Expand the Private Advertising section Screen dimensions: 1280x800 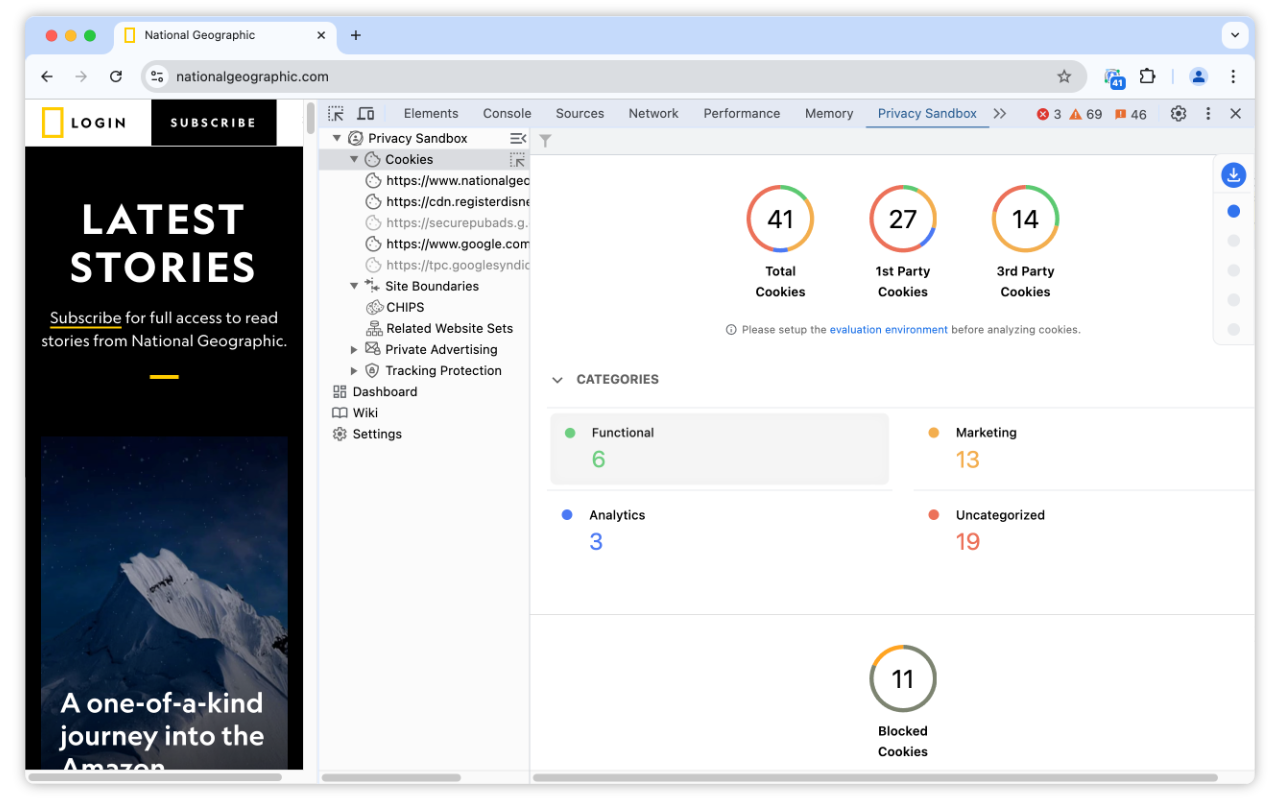[x=354, y=349]
